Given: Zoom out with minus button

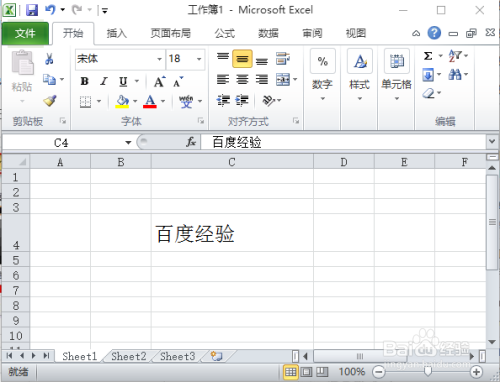Looking at the screenshot, I should [x=379, y=371].
